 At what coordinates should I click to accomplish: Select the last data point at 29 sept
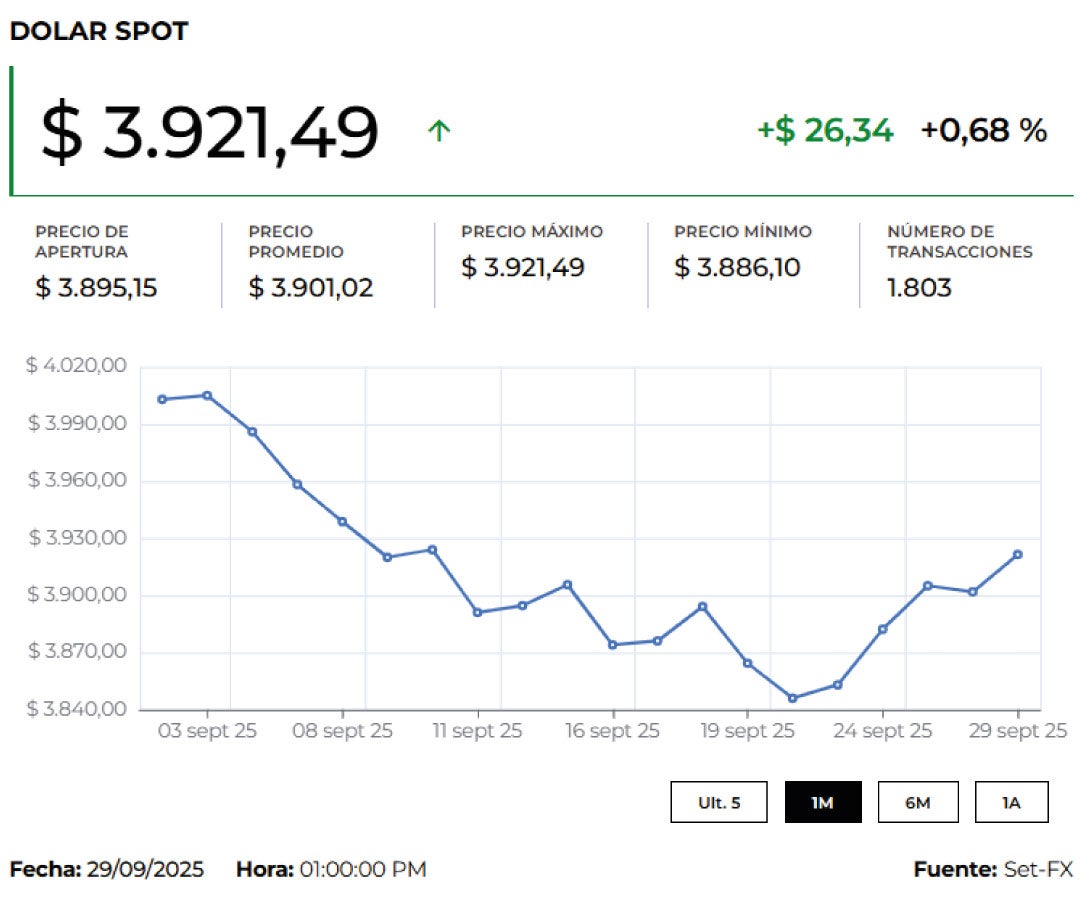1017,554
